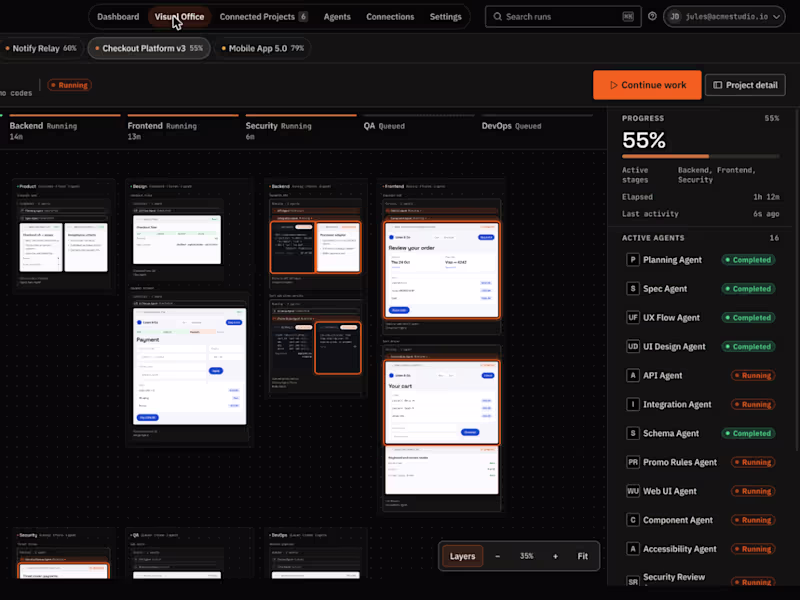Open the Connections tab
The width and height of the screenshot is (800, 600).
(390, 17)
